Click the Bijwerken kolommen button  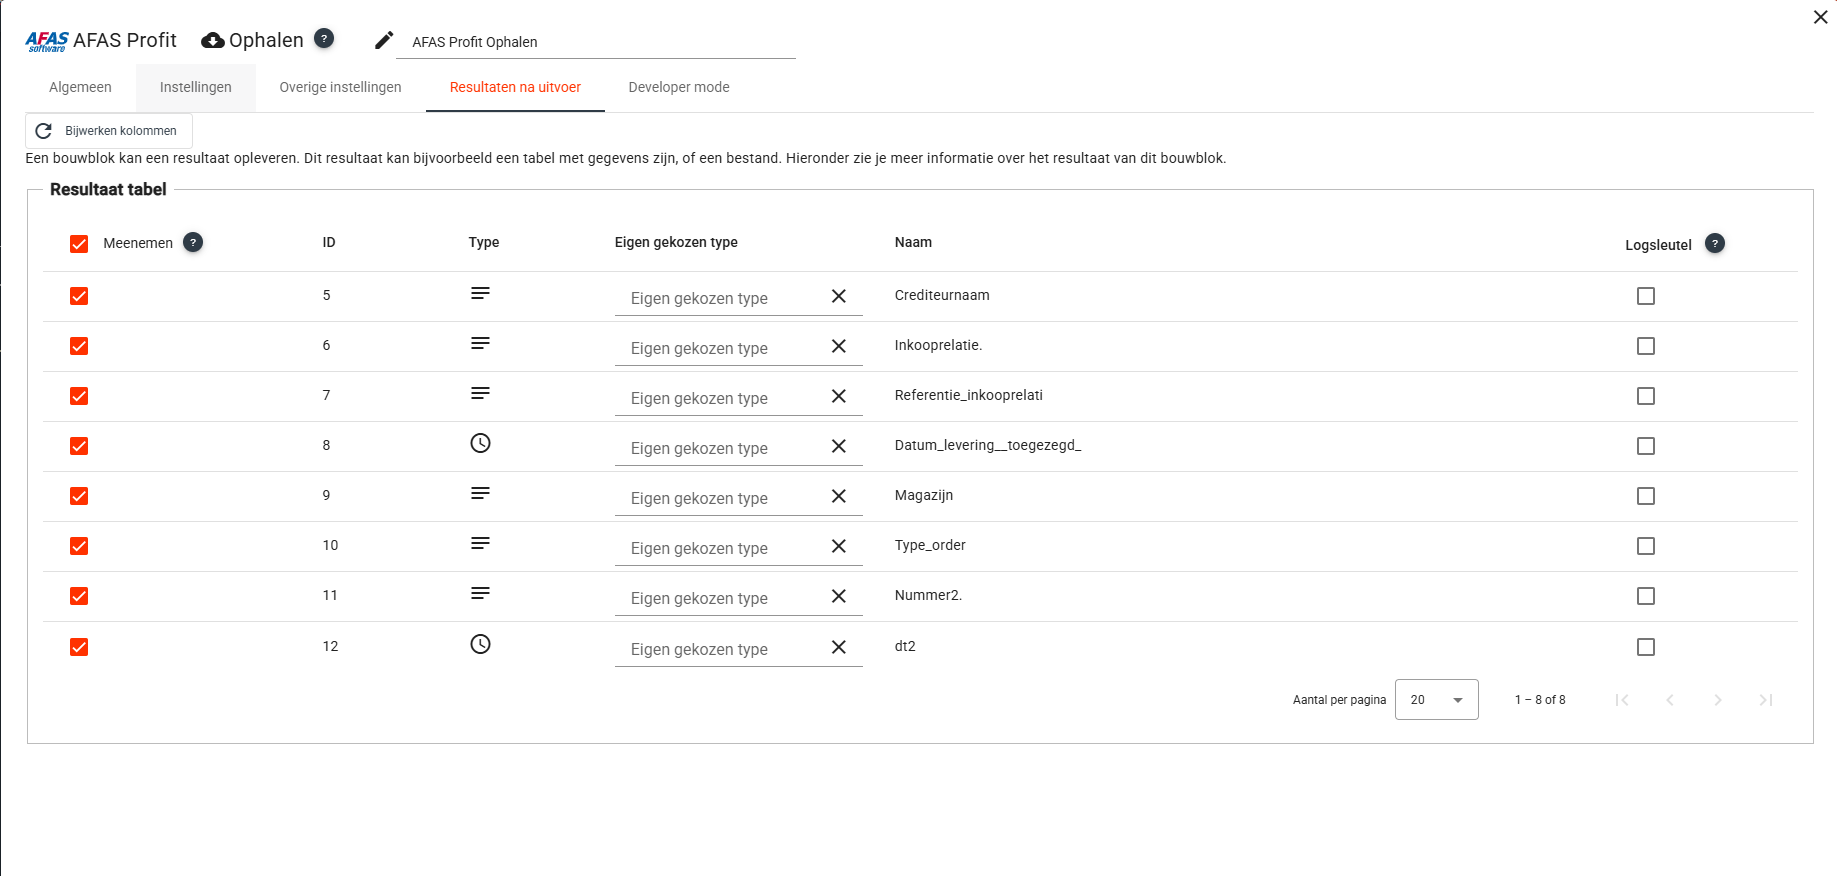[x=108, y=131]
